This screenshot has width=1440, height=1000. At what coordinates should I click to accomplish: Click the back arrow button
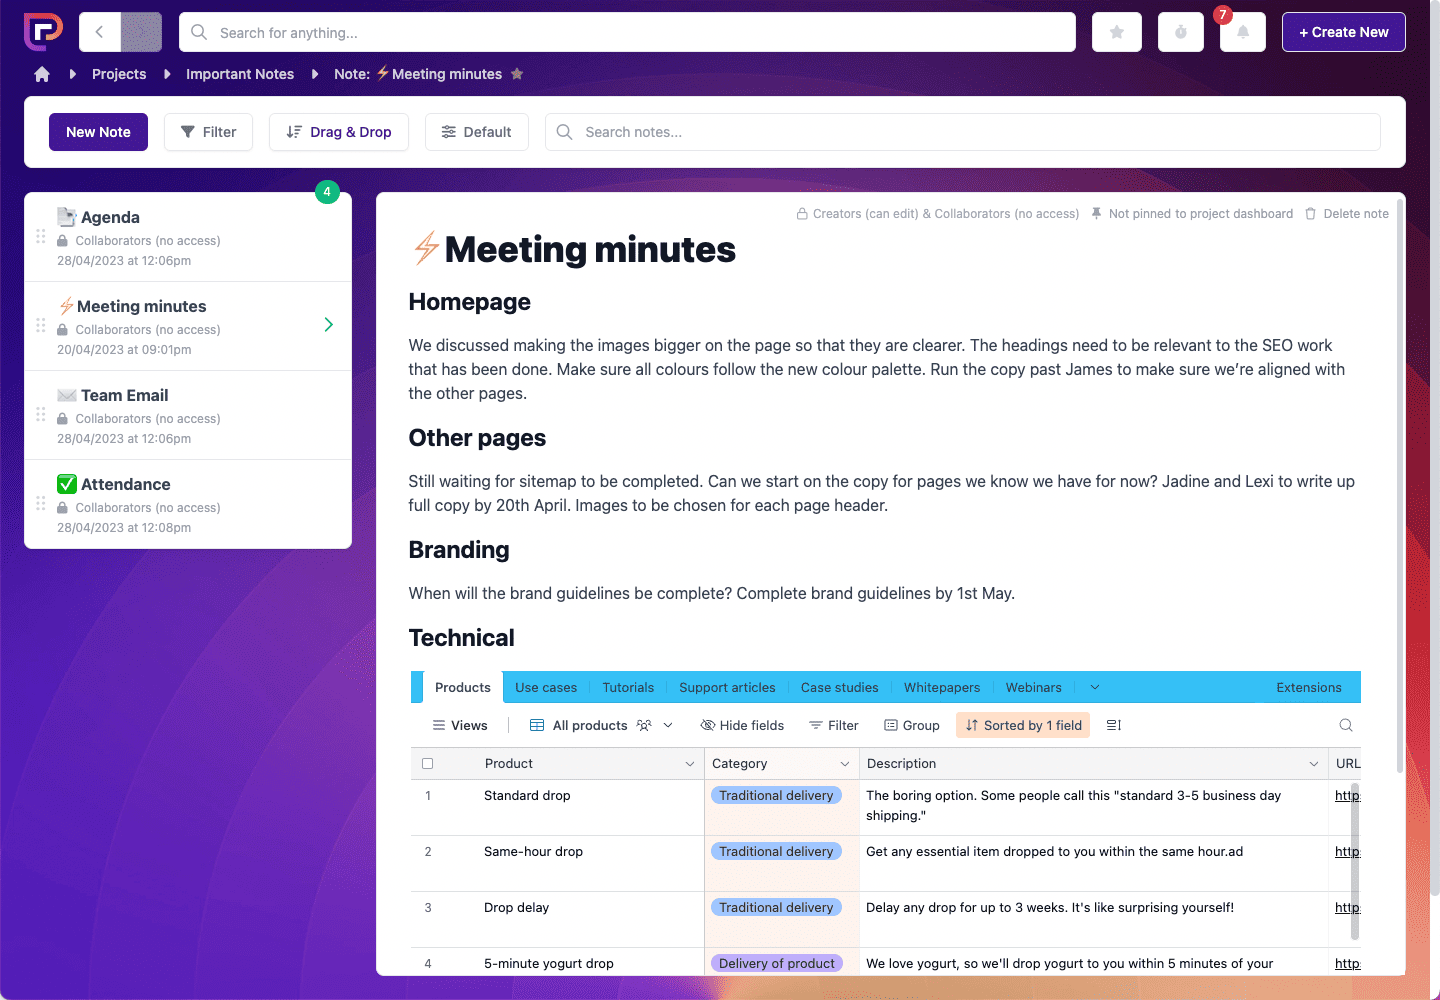(100, 32)
